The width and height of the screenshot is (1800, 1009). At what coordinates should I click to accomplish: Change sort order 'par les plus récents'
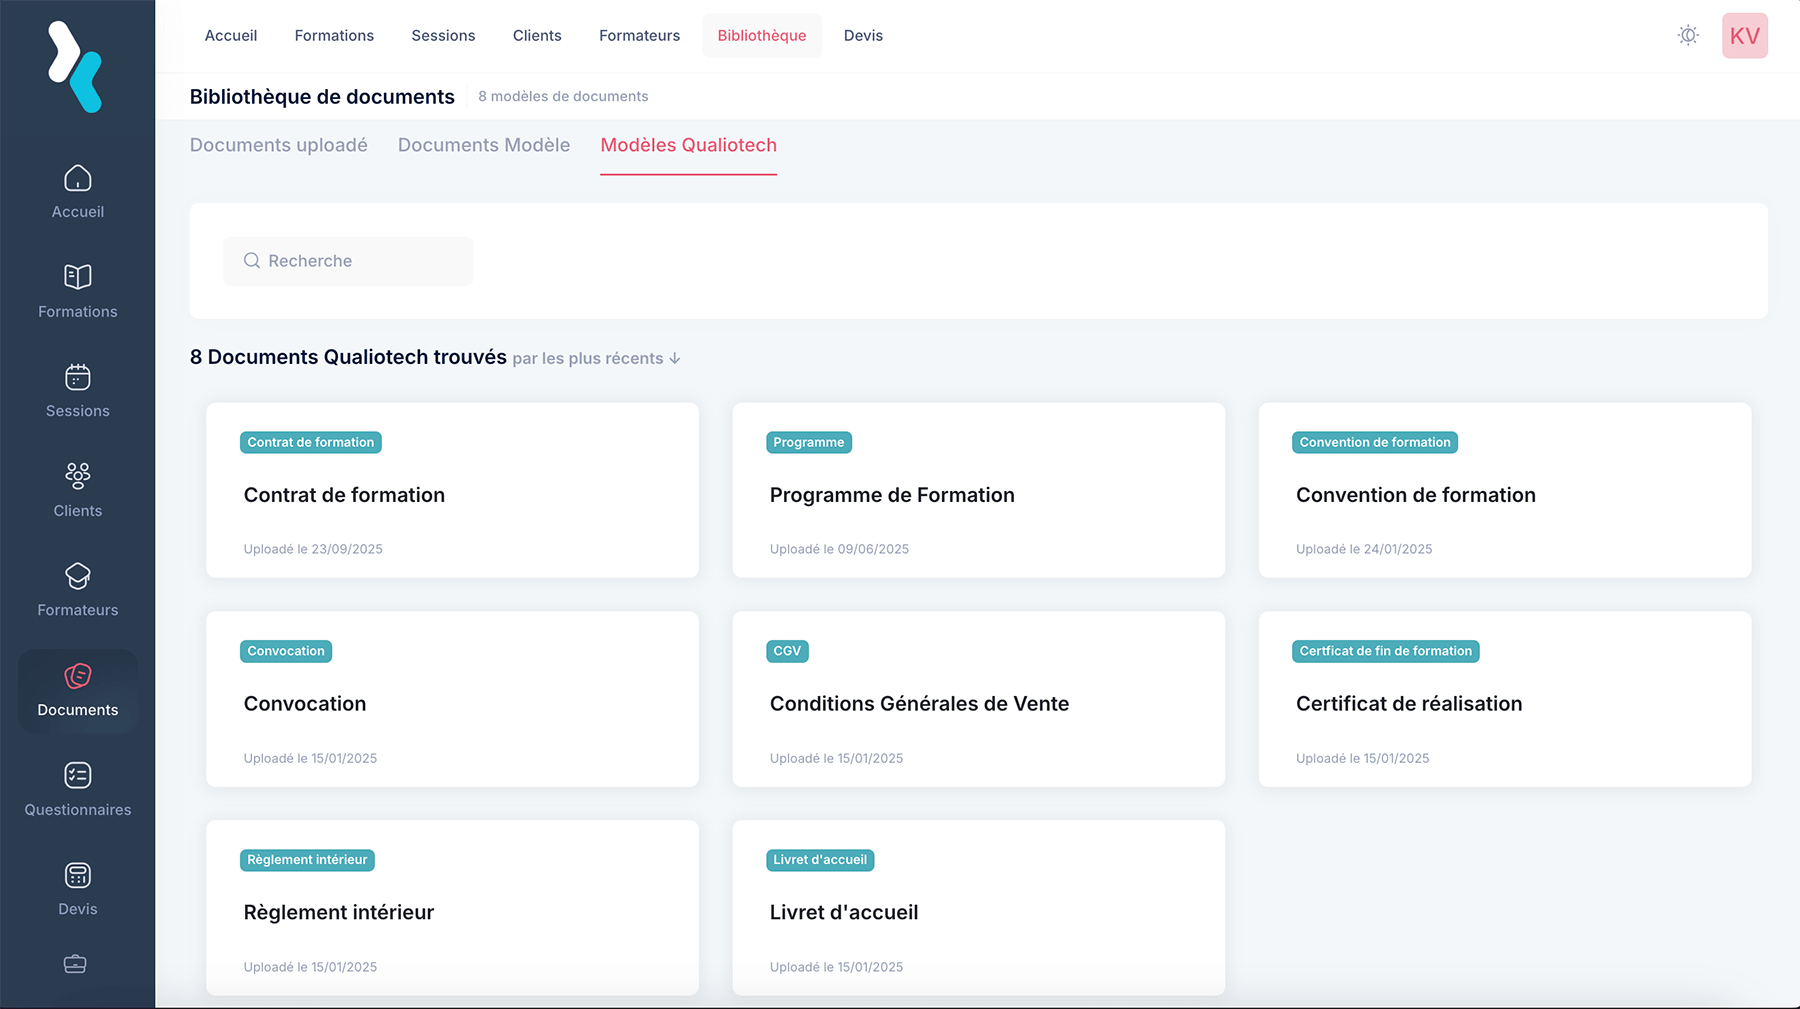(596, 359)
